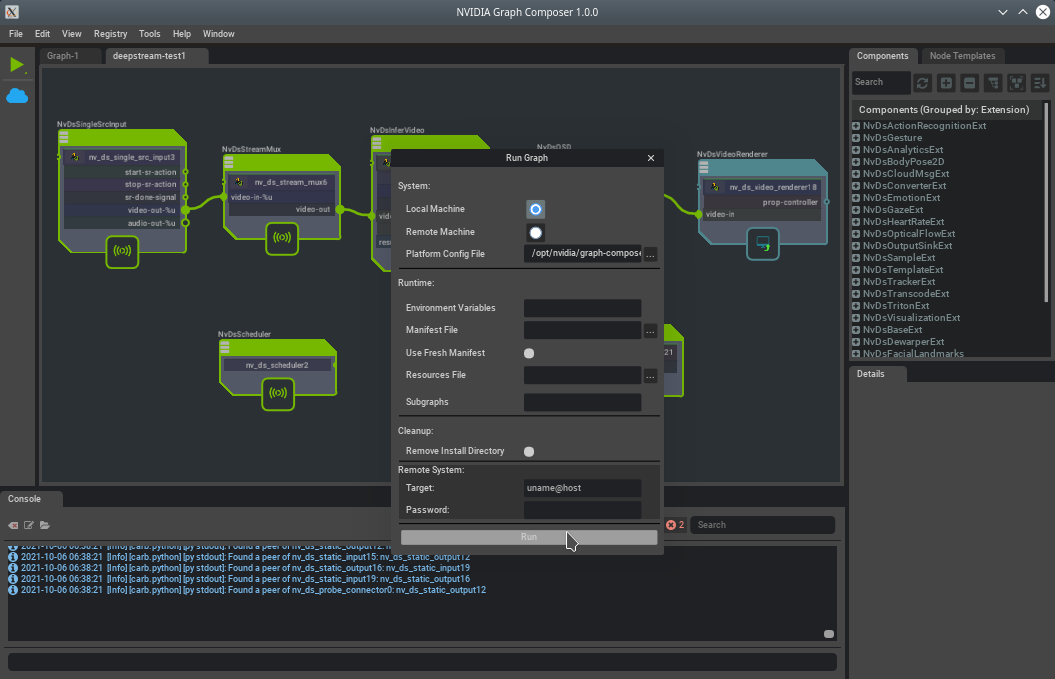Click the sort icon in Components toolbar
The image size is (1055, 679).
[x=1040, y=82]
